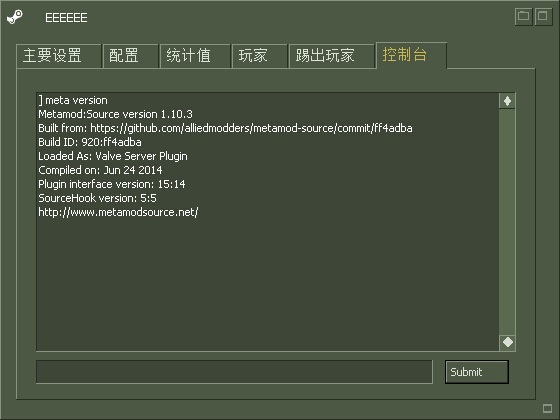Image resolution: width=560 pixels, height=420 pixels.
Task: Select the 统计值 tab
Action: 195,56
